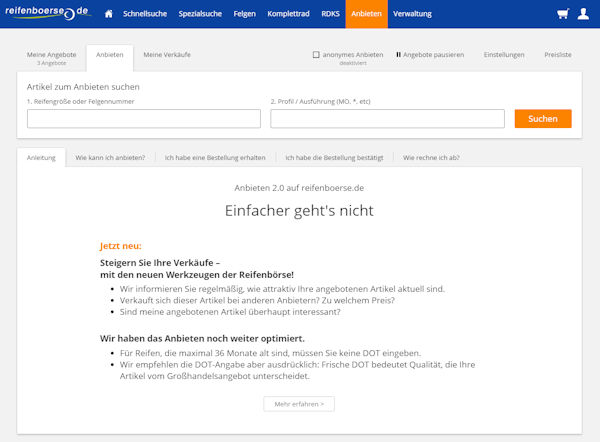Viewport: 600px width, 442px height.
Task: Open Komplettrad navigation item
Action: (291, 14)
